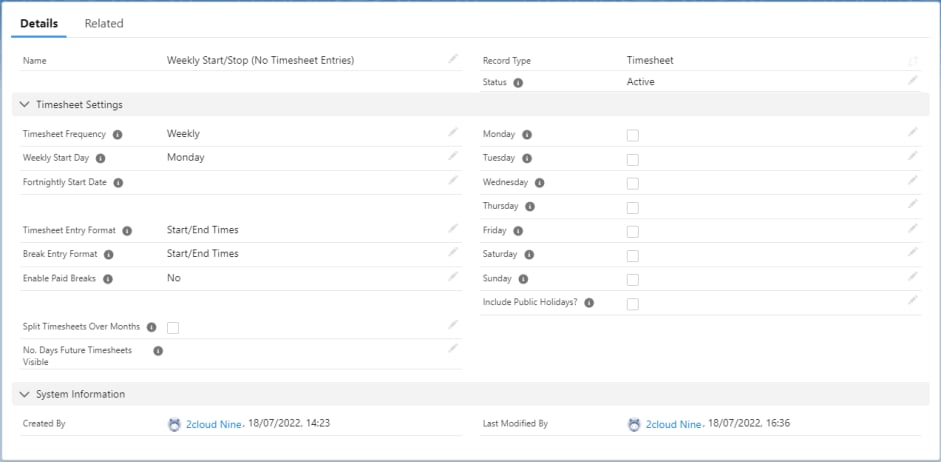Collapse the System Information section
The image size is (941, 462).
click(24, 394)
